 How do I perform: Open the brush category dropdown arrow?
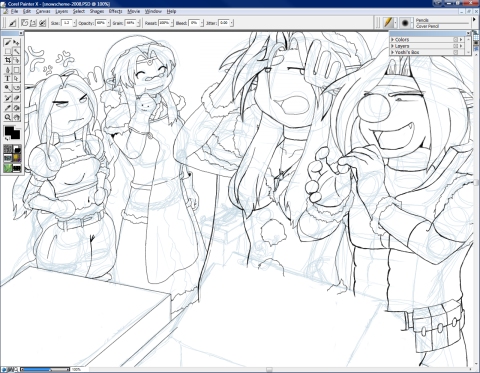(x=396, y=23)
